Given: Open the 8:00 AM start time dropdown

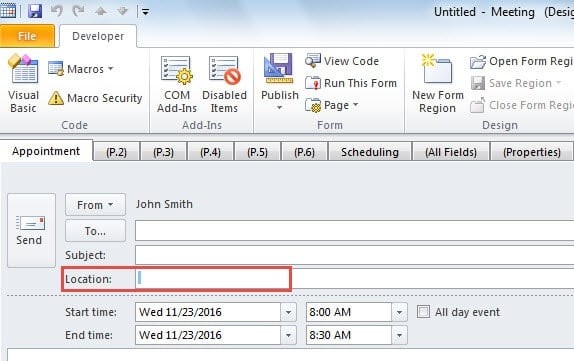Looking at the screenshot, I should [x=399, y=312].
